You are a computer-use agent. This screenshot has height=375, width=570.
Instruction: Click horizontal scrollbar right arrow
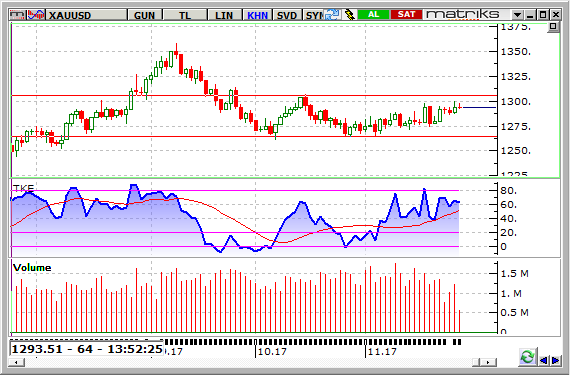[489, 362]
